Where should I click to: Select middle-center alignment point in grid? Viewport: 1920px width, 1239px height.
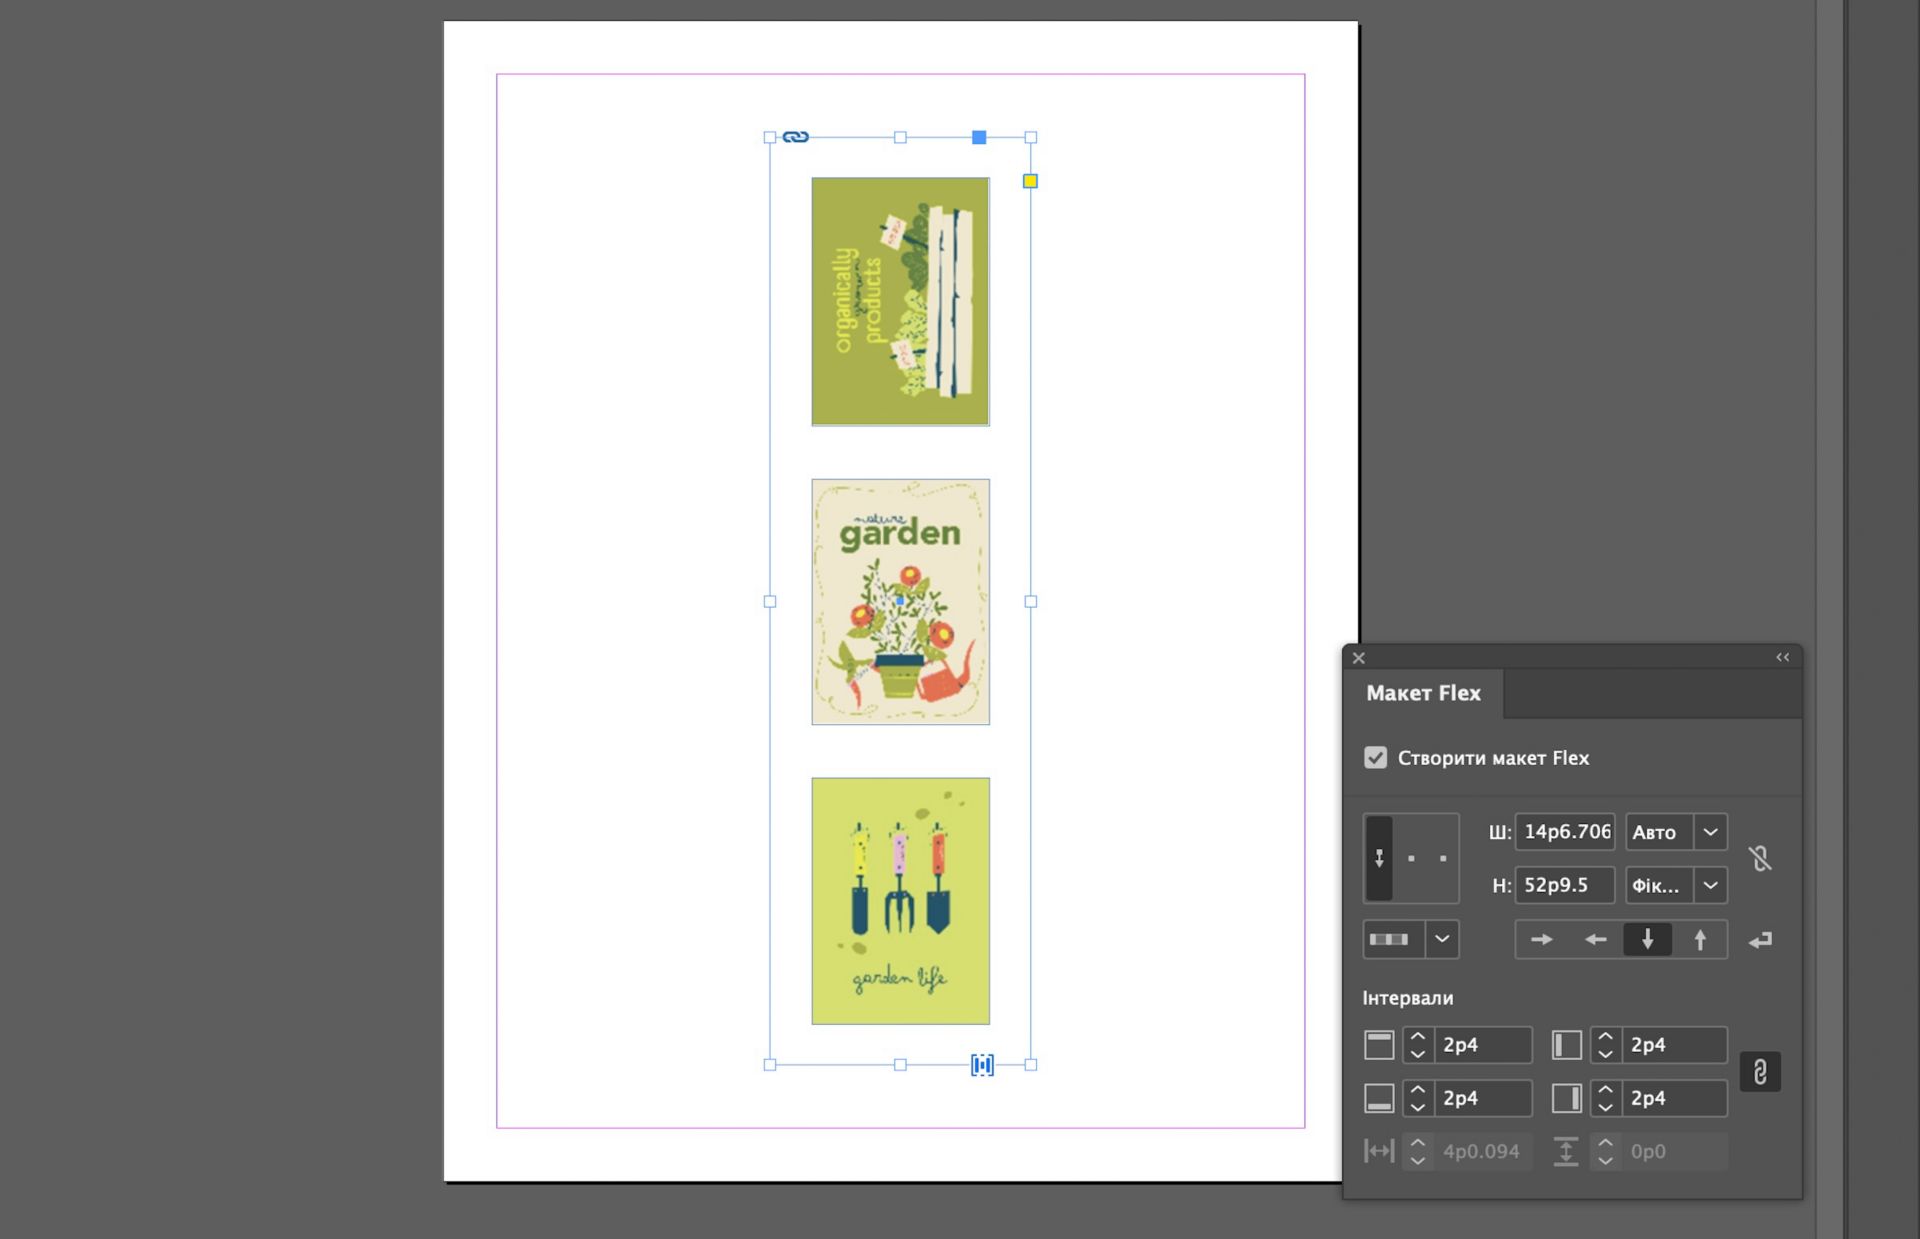(1411, 858)
